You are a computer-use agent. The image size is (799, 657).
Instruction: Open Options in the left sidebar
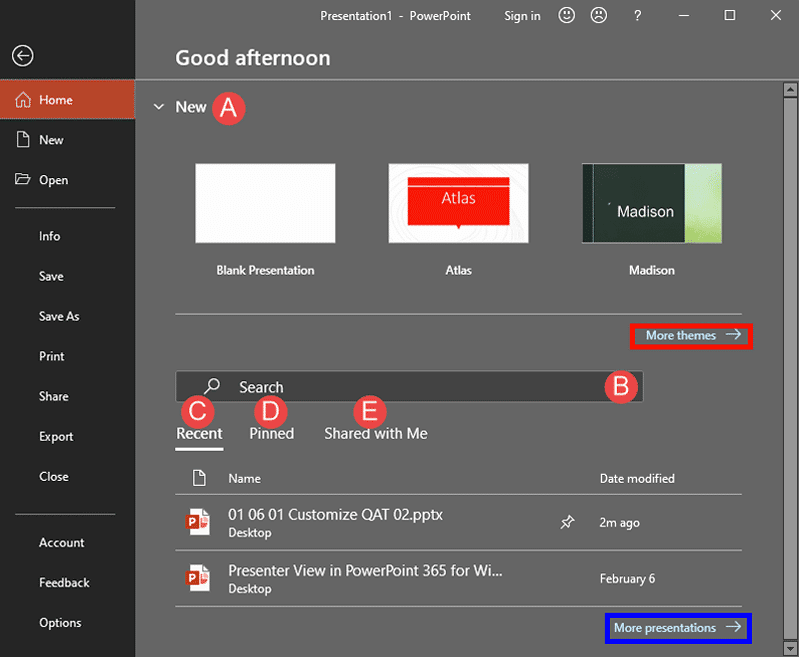[60, 622]
